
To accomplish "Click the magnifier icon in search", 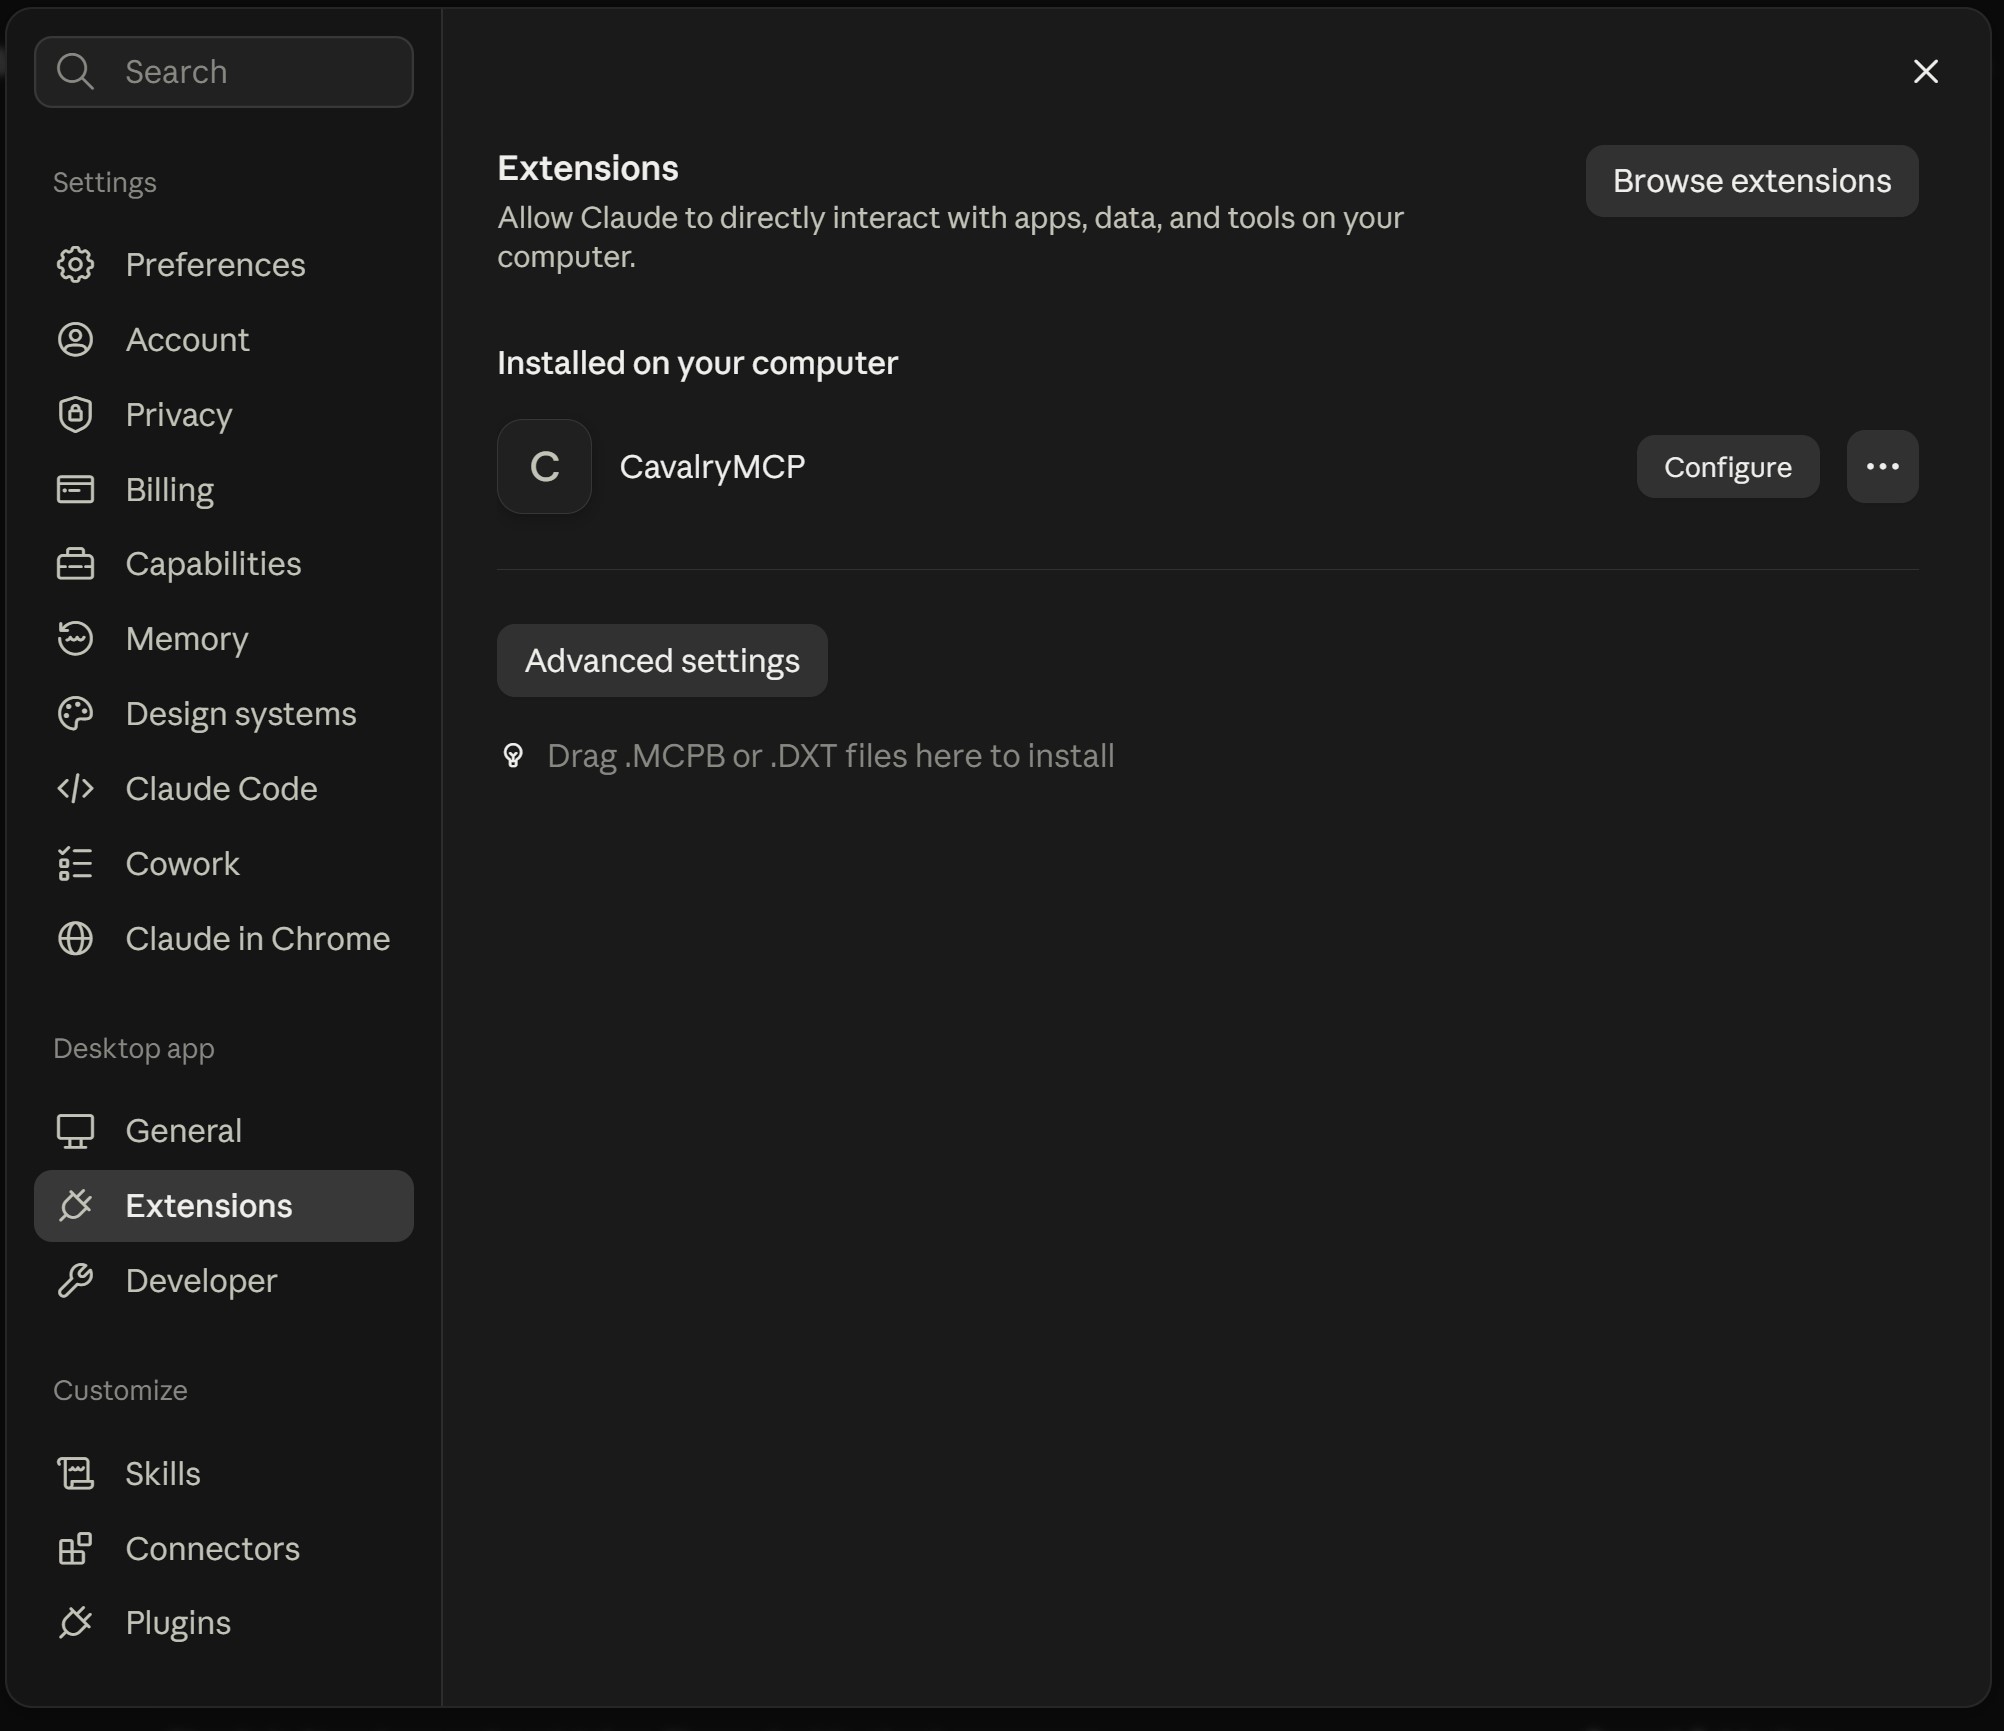I will (x=75, y=72).
